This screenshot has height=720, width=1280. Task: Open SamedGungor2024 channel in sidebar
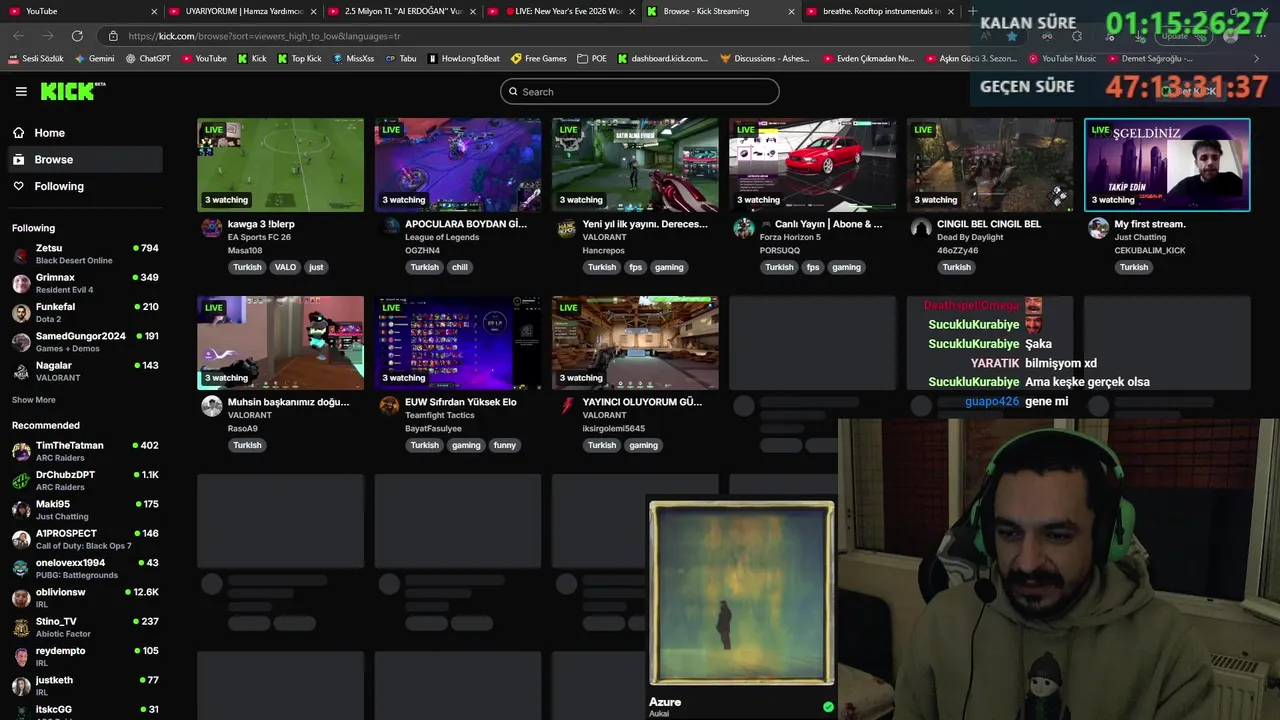(85, 342)
